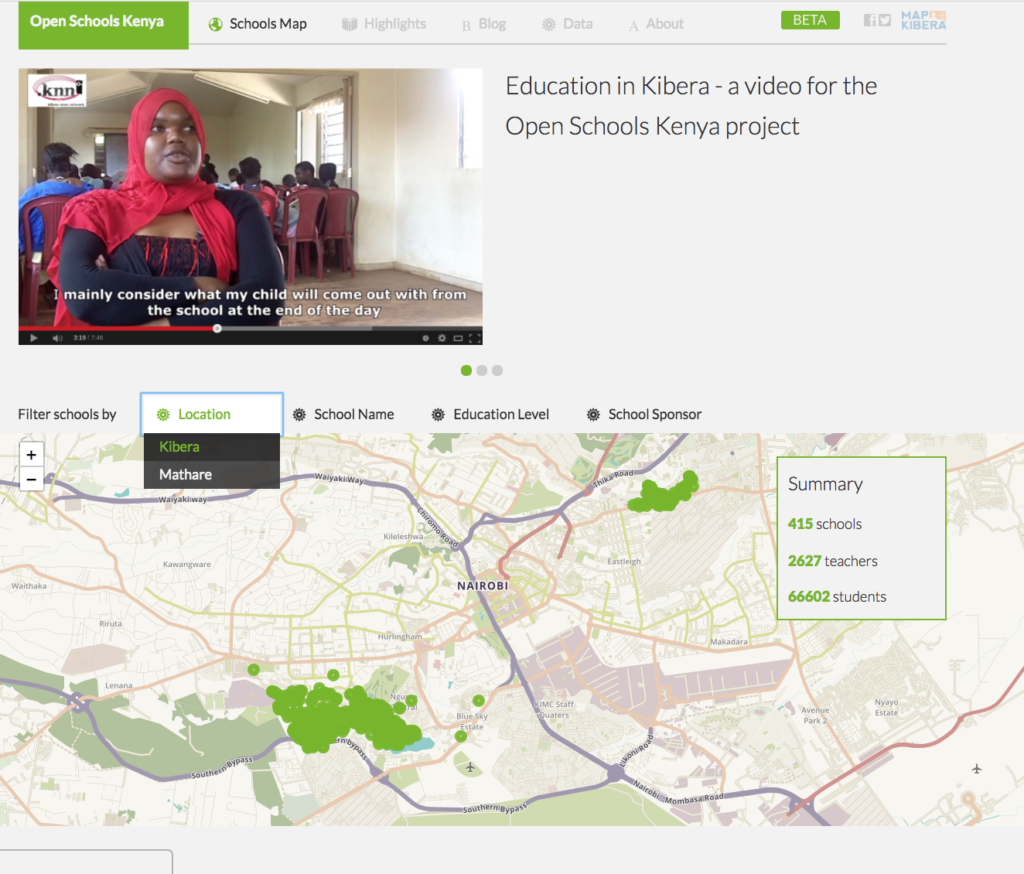Click the green gear icon next to Location
The width and height of the screenshot is (1024, 874).
163,415
